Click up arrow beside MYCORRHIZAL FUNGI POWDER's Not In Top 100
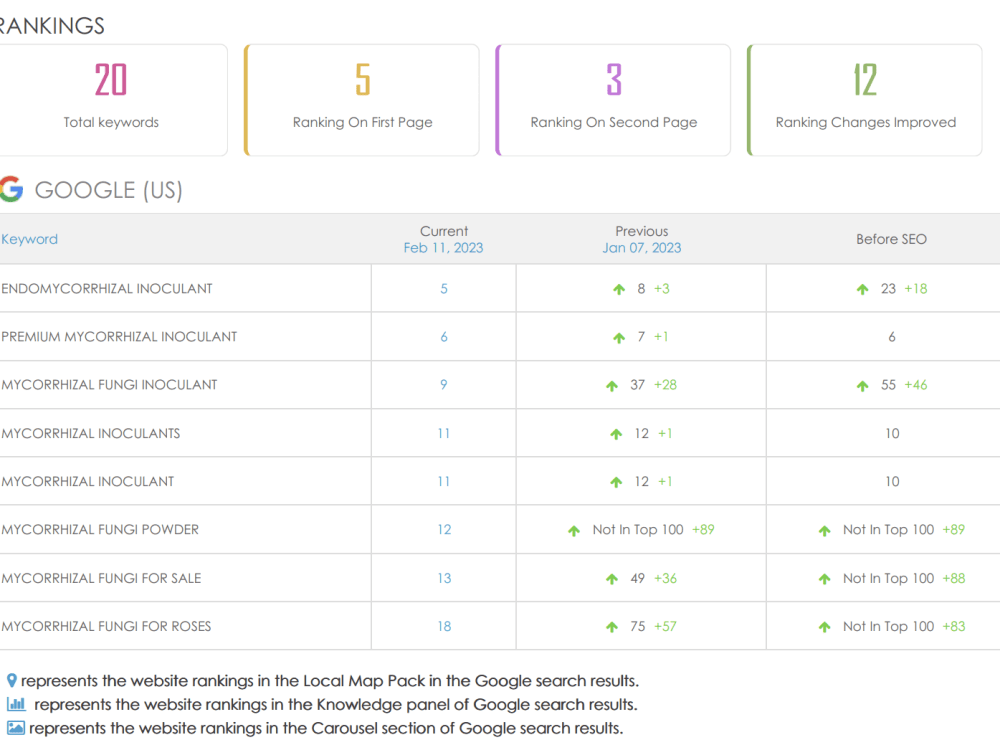Screen dimensions: 1000x750 pos(573,529)
